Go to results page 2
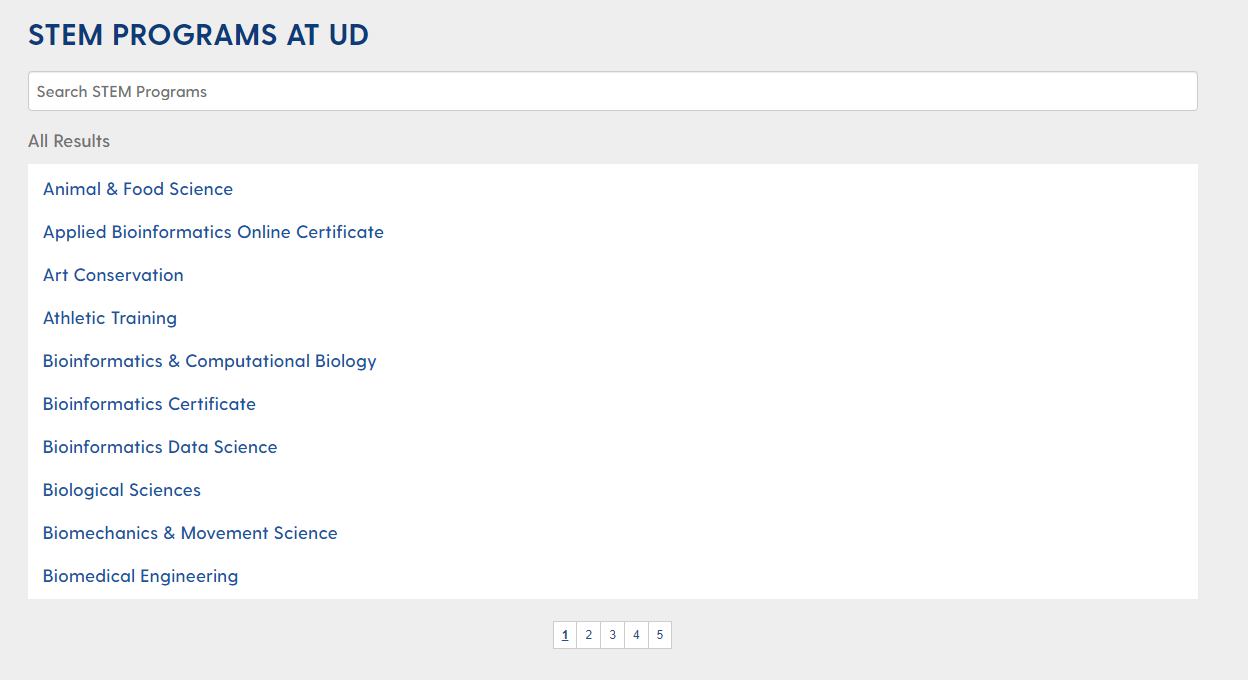Image resolution: width=1248 pixels, height=680 pixels. point(588,634)
